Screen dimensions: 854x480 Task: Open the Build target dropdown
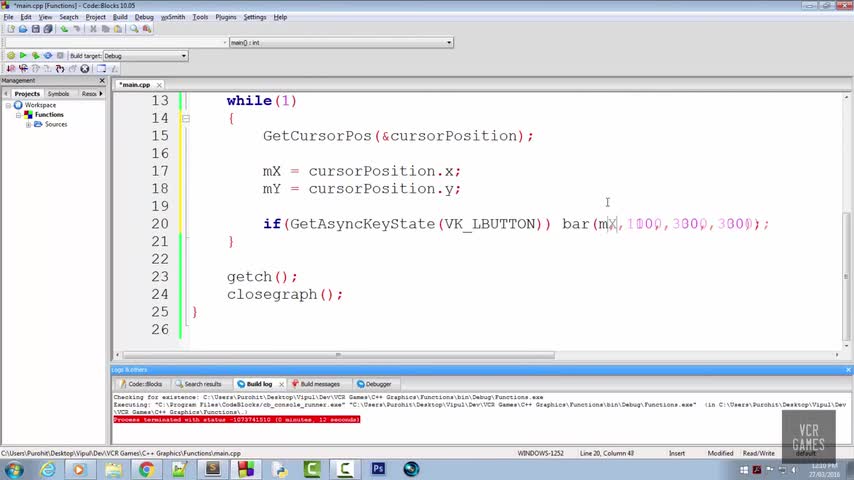tap(145, 56)
